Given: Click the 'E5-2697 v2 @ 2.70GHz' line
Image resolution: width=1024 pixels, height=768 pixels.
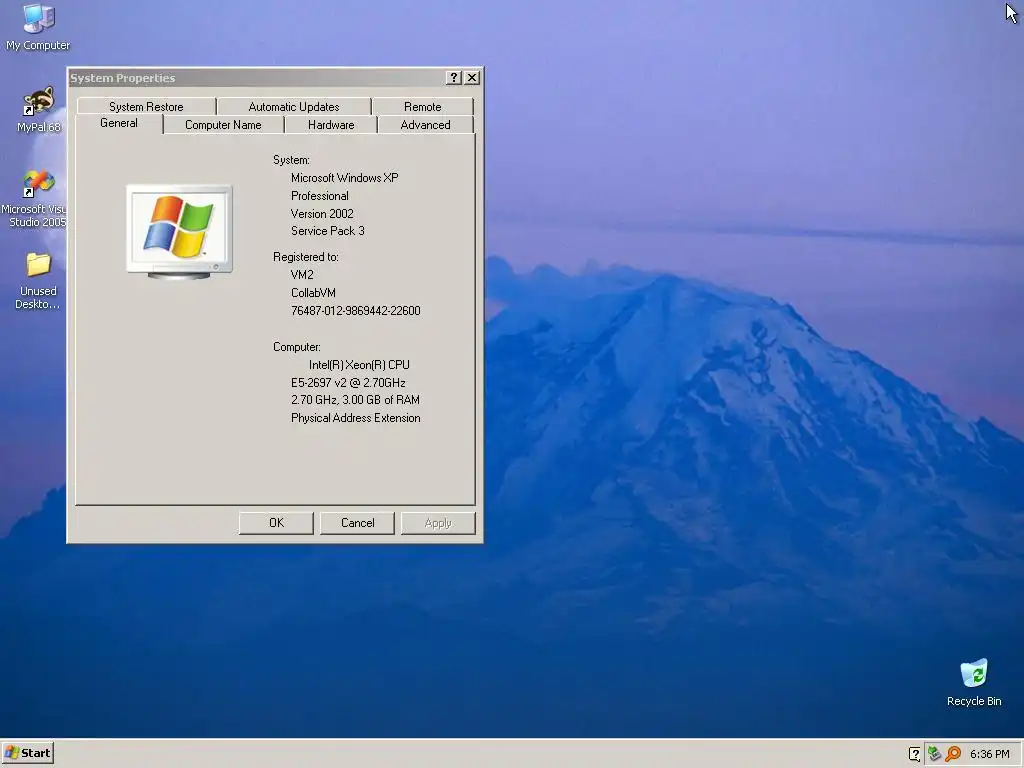Looking at the screenshot, I should (348, 383).
